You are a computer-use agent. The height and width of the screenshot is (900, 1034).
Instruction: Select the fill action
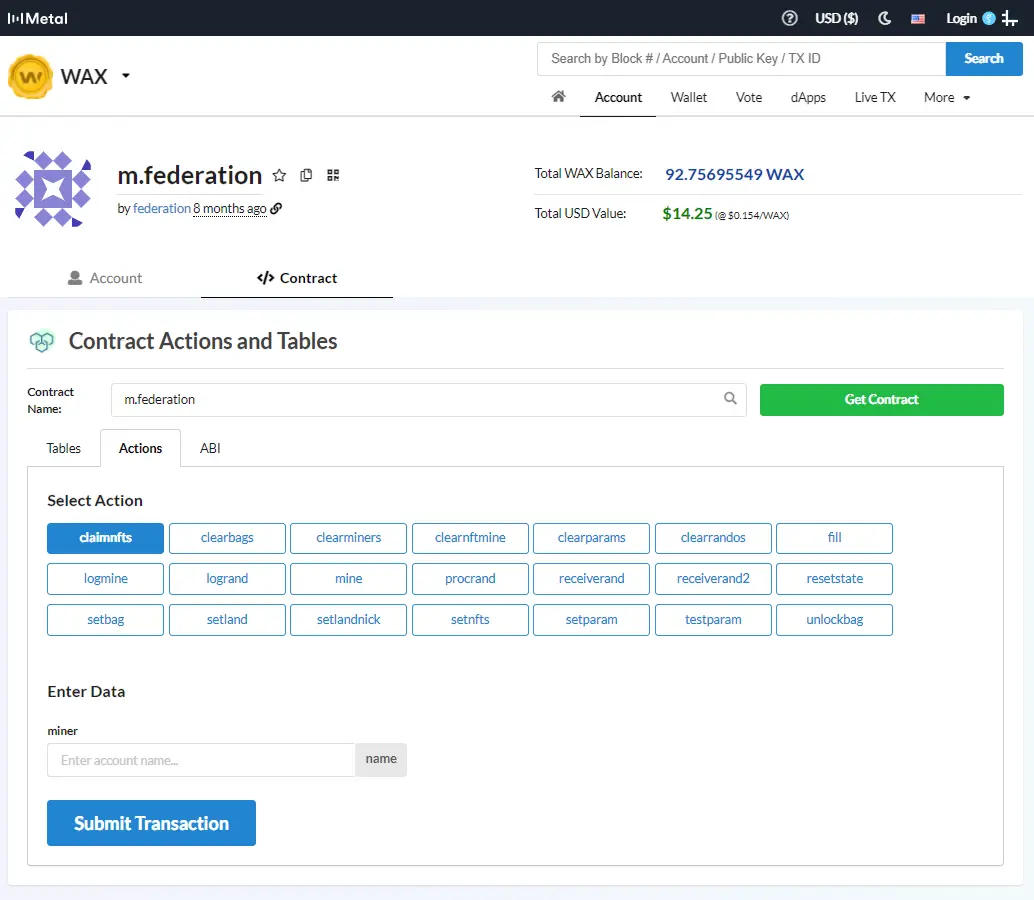pos(834,538)
